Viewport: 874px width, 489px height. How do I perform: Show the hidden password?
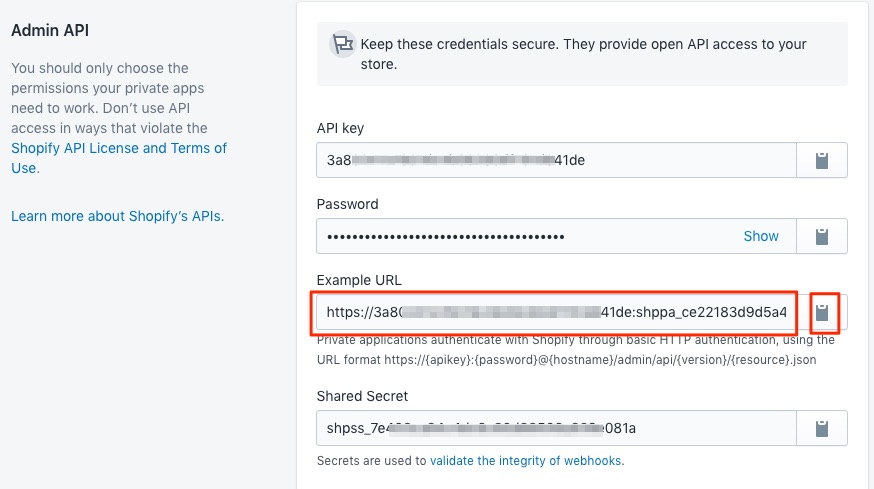pyautogui.click(x=760, y=236)
